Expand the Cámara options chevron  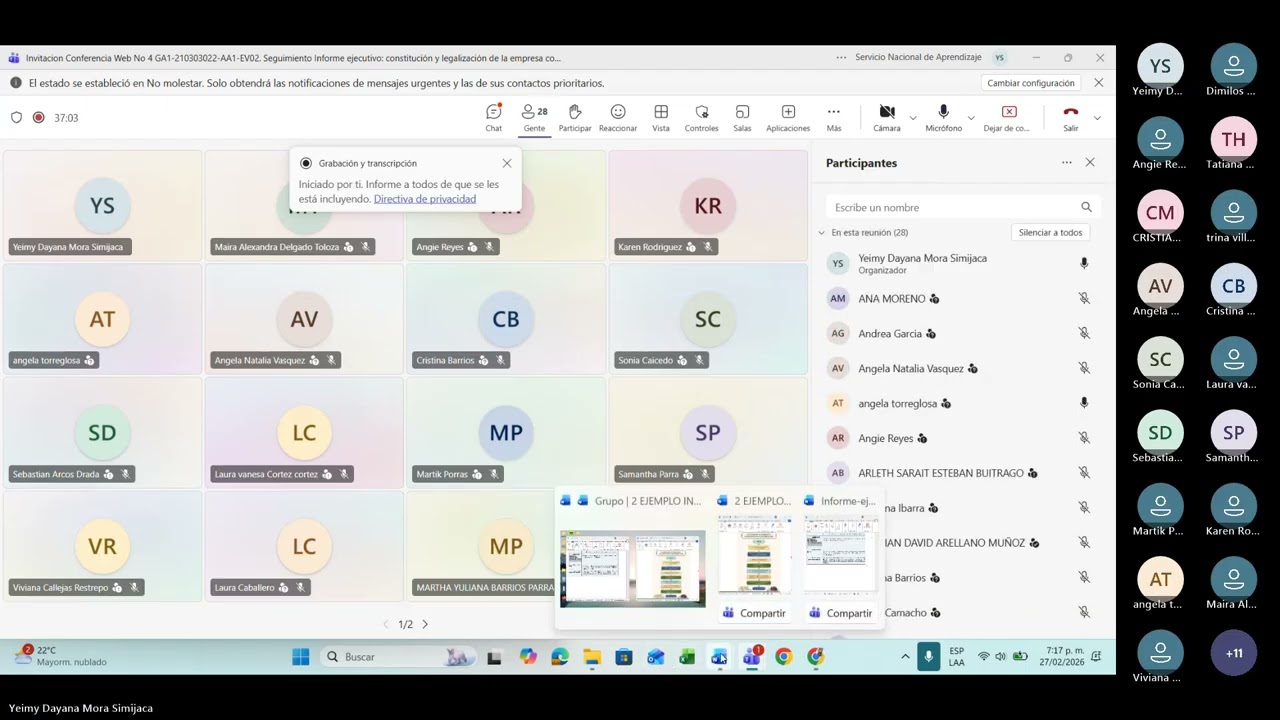pyautogui.click(x=913, y=118)
